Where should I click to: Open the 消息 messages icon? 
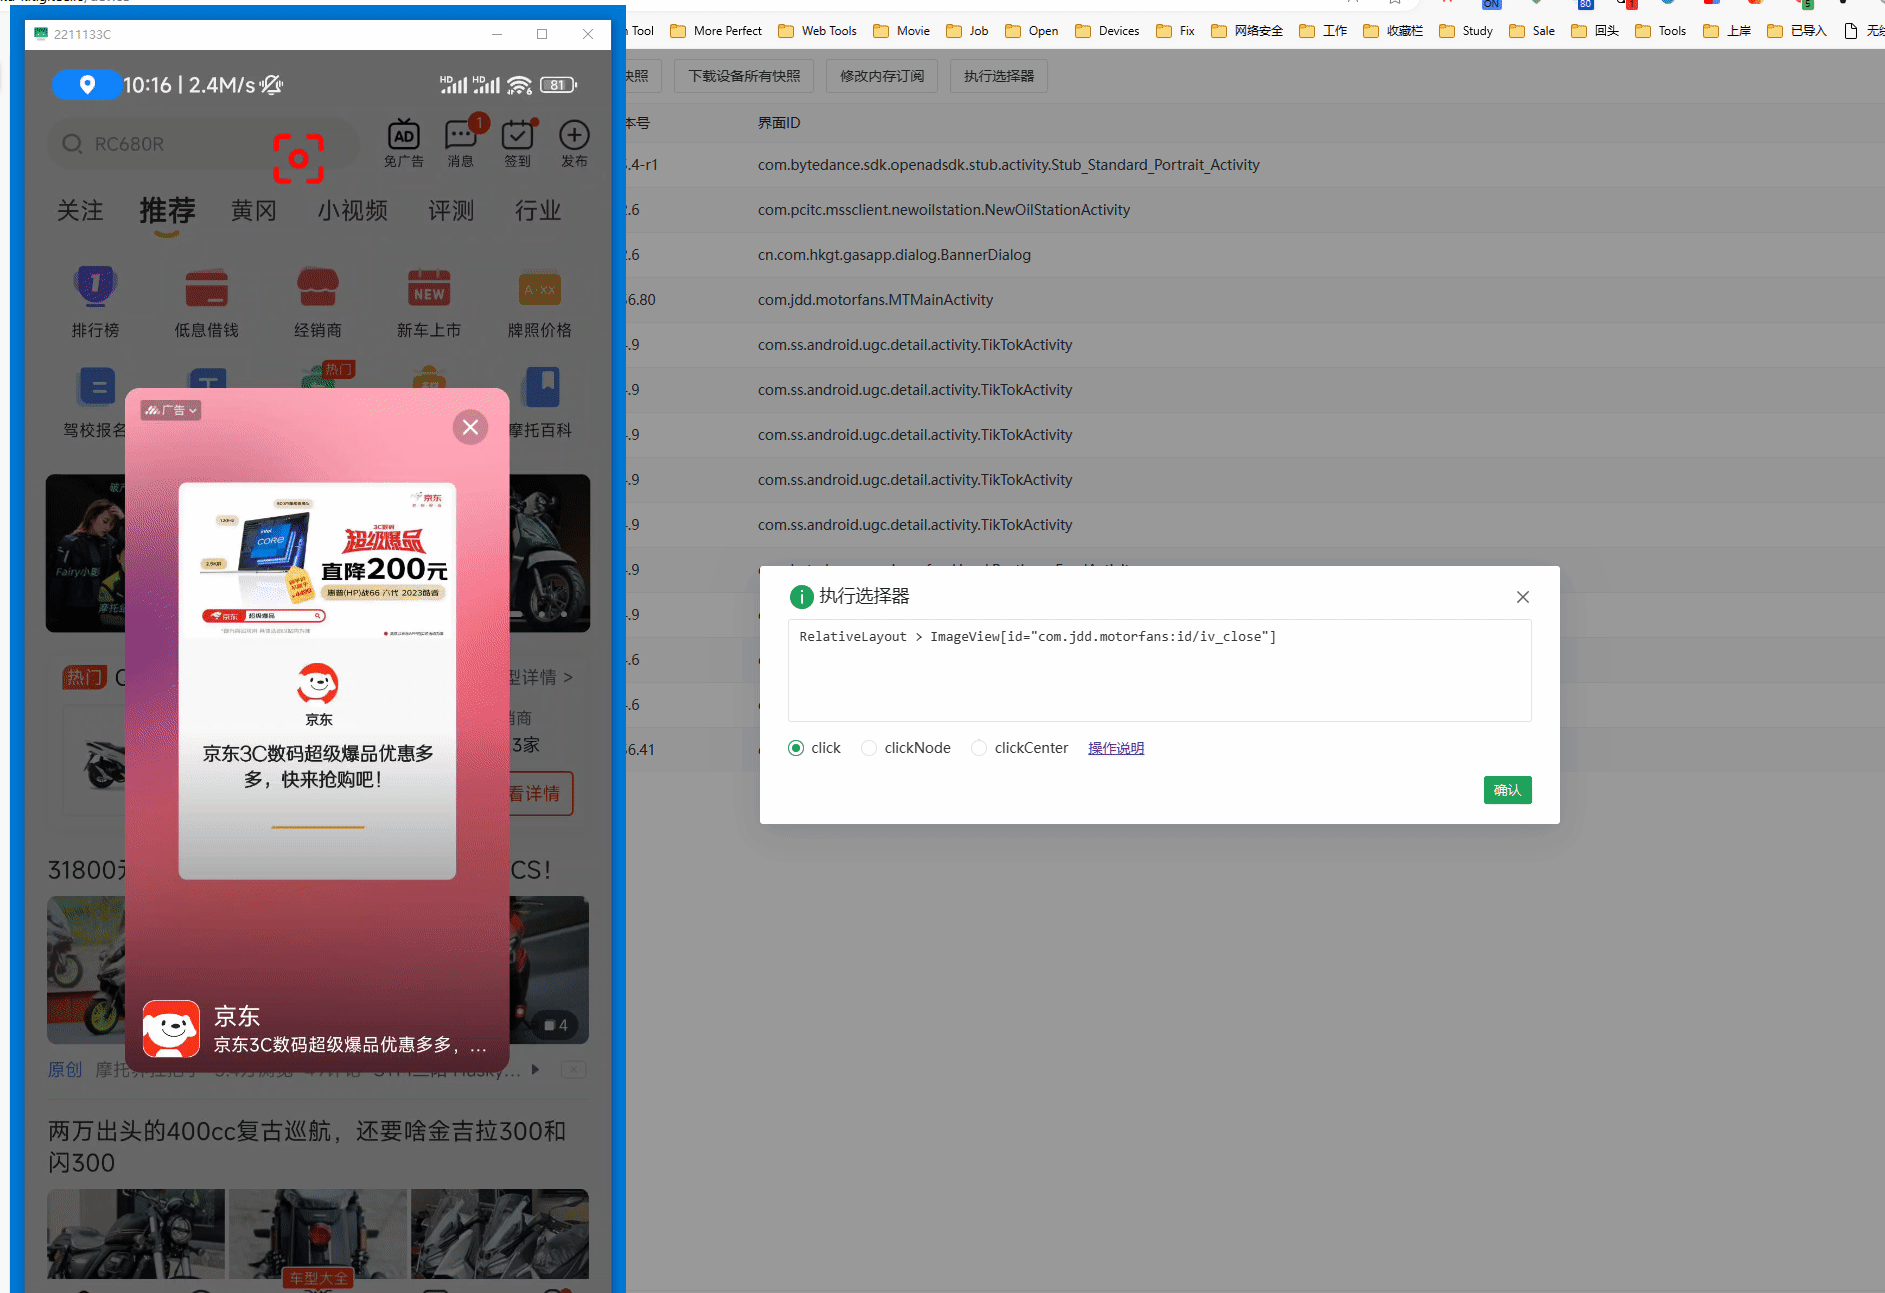pyautogui.click(x=461, y=144)
